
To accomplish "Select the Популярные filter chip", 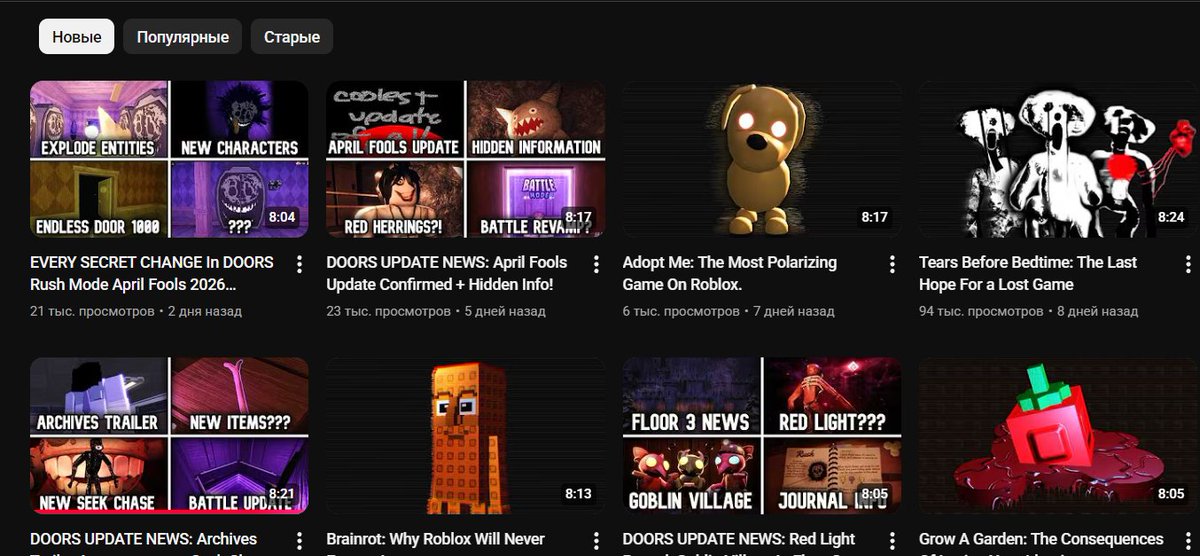I will click(x=183, y=37).
